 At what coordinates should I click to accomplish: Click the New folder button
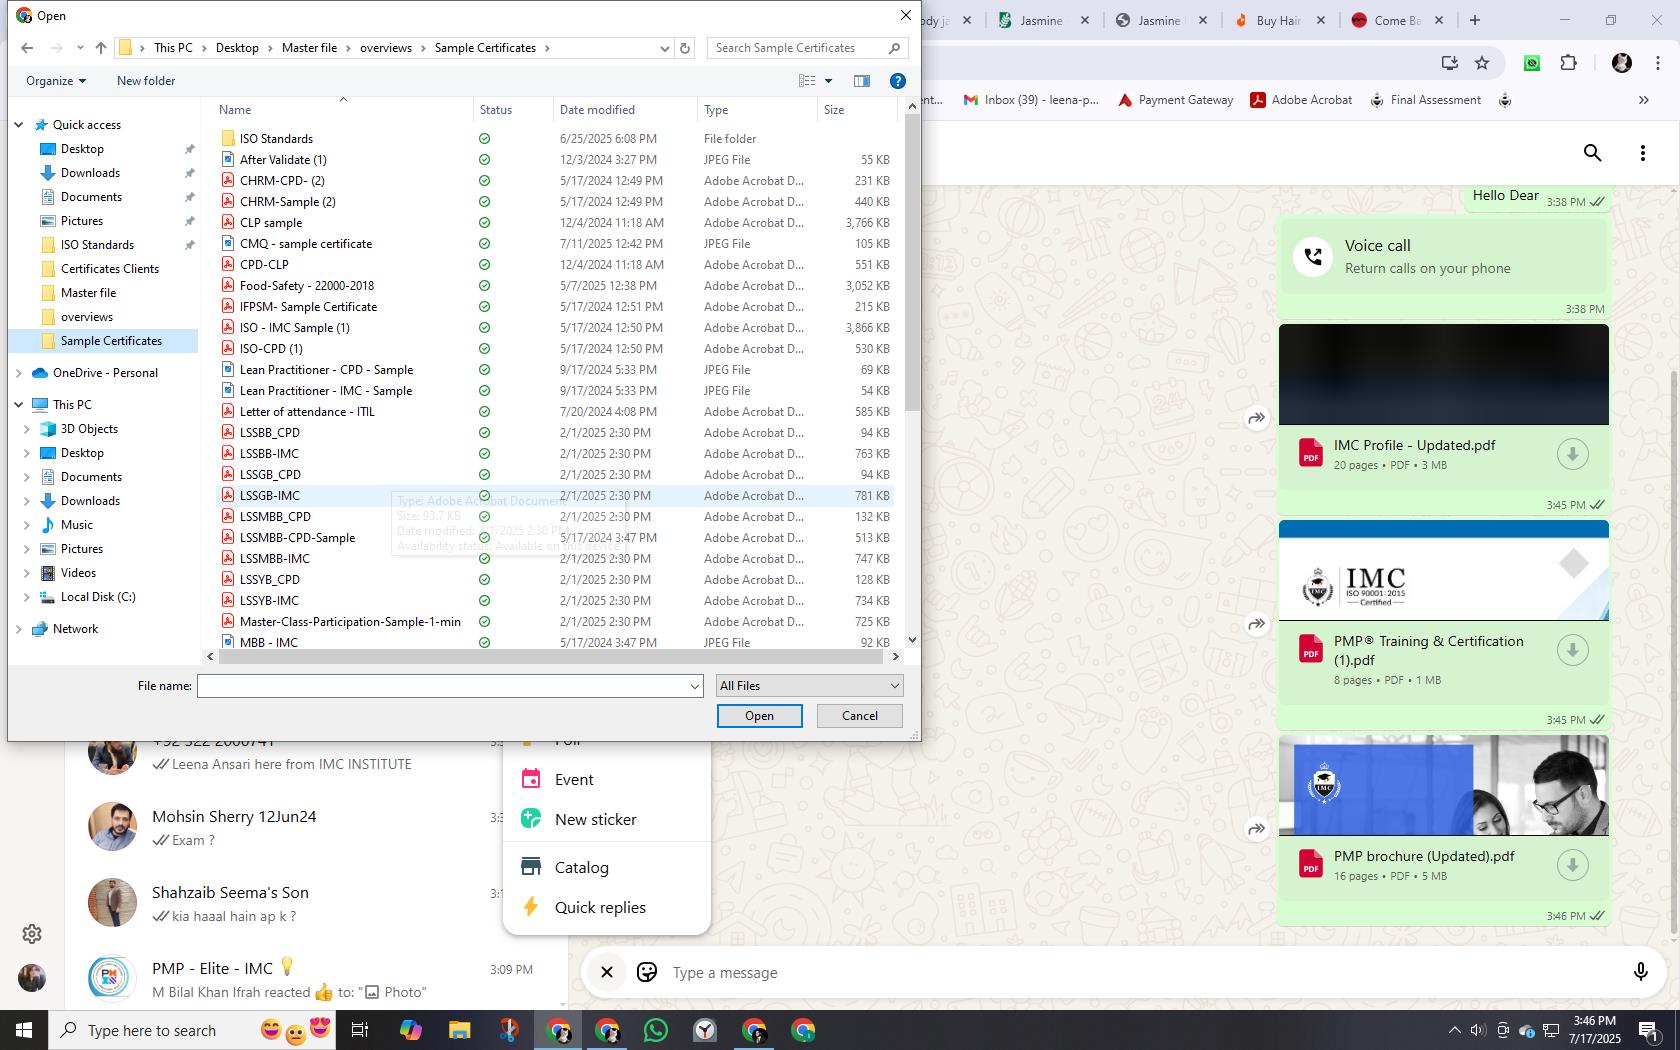pyautogui.click(x=146, y=81)
